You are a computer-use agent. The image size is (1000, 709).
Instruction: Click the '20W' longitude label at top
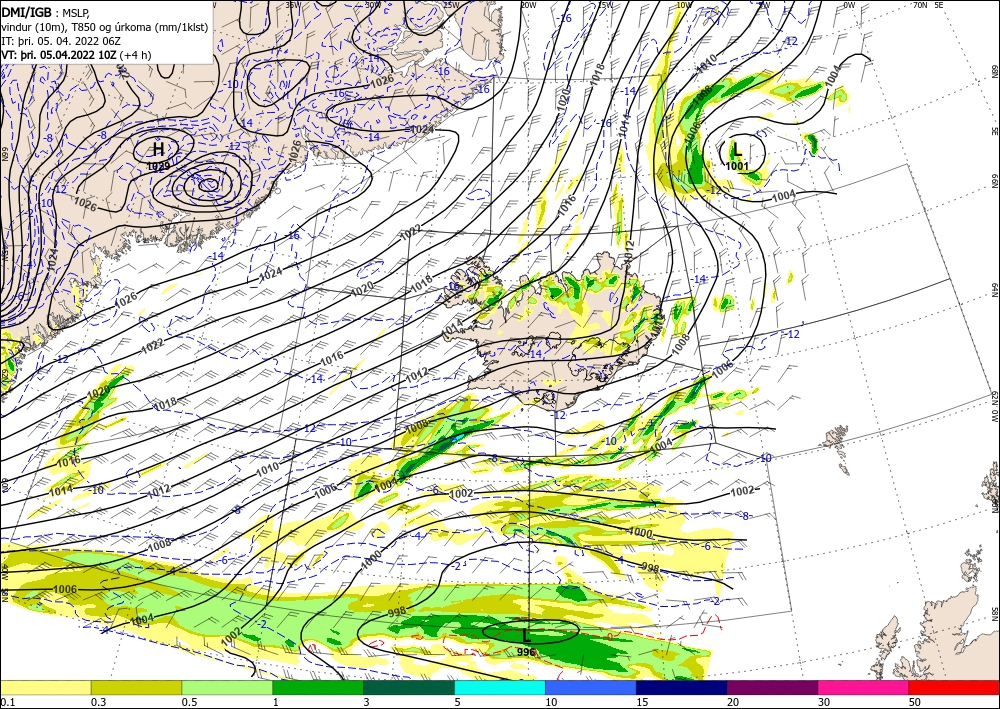[x=528, y=5]
